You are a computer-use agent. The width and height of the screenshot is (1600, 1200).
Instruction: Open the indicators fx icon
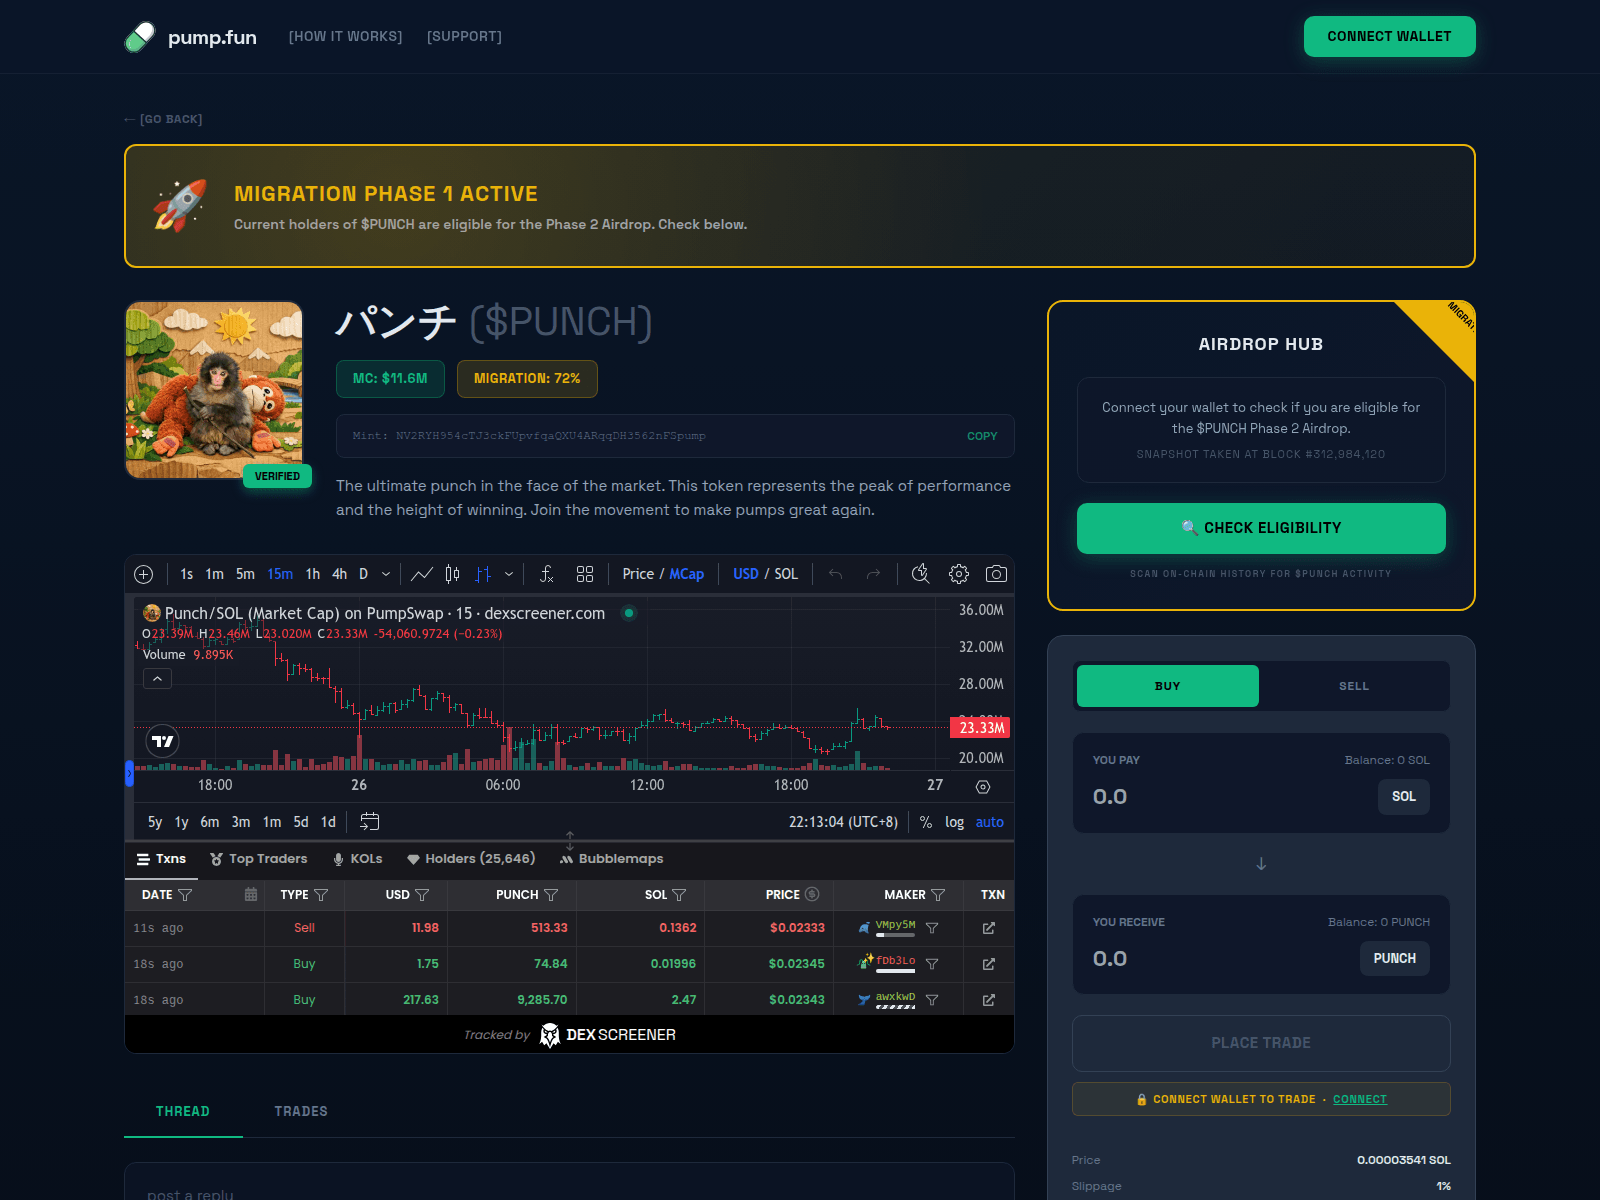tap(546, 574)
